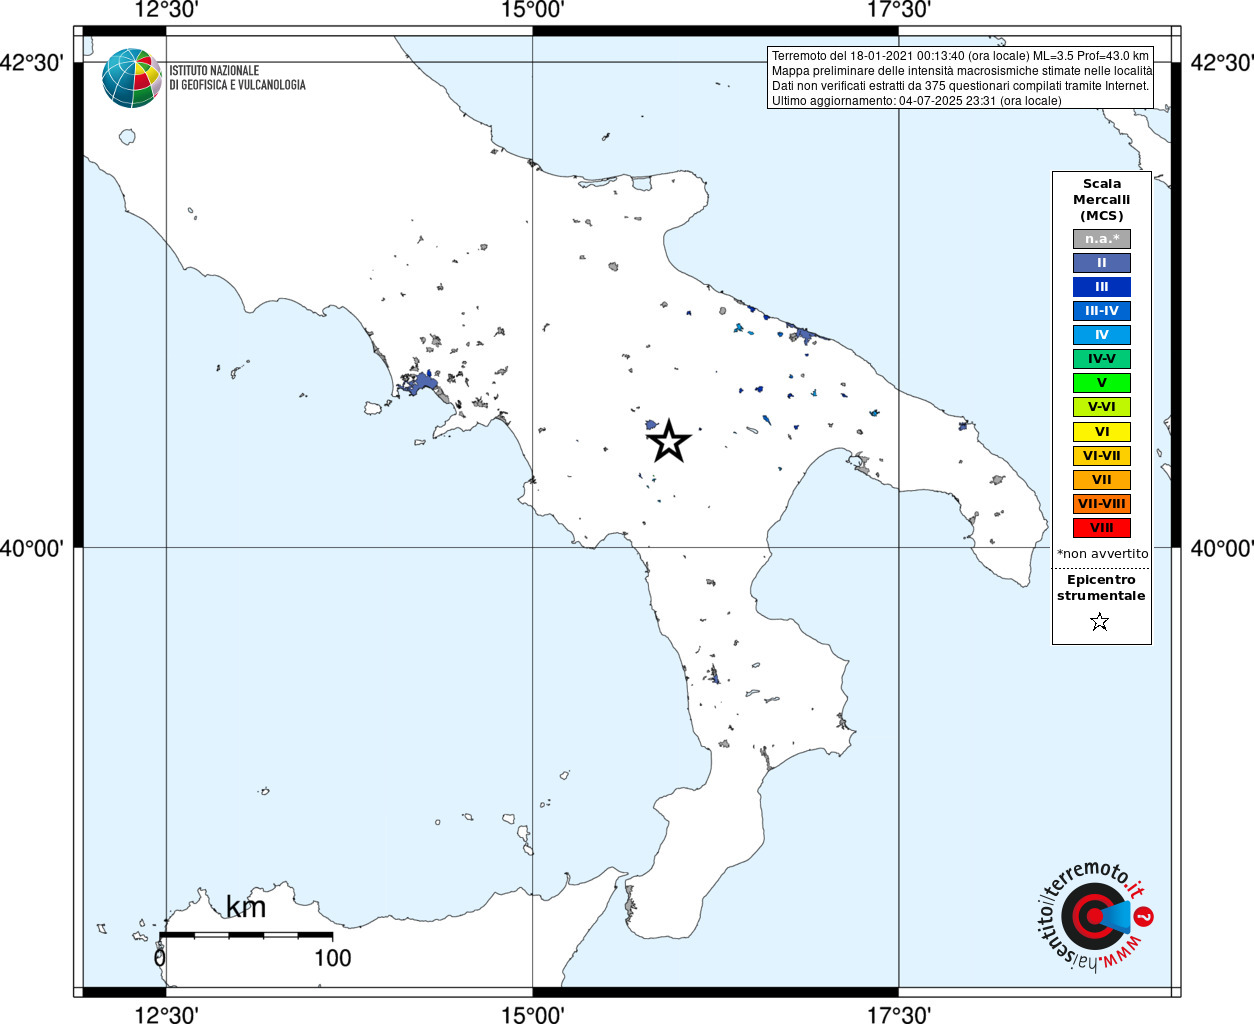Select the yellow VI legend swatch
The height and width of the screenshot is (1024, 1254).
tap(1101, 432)
